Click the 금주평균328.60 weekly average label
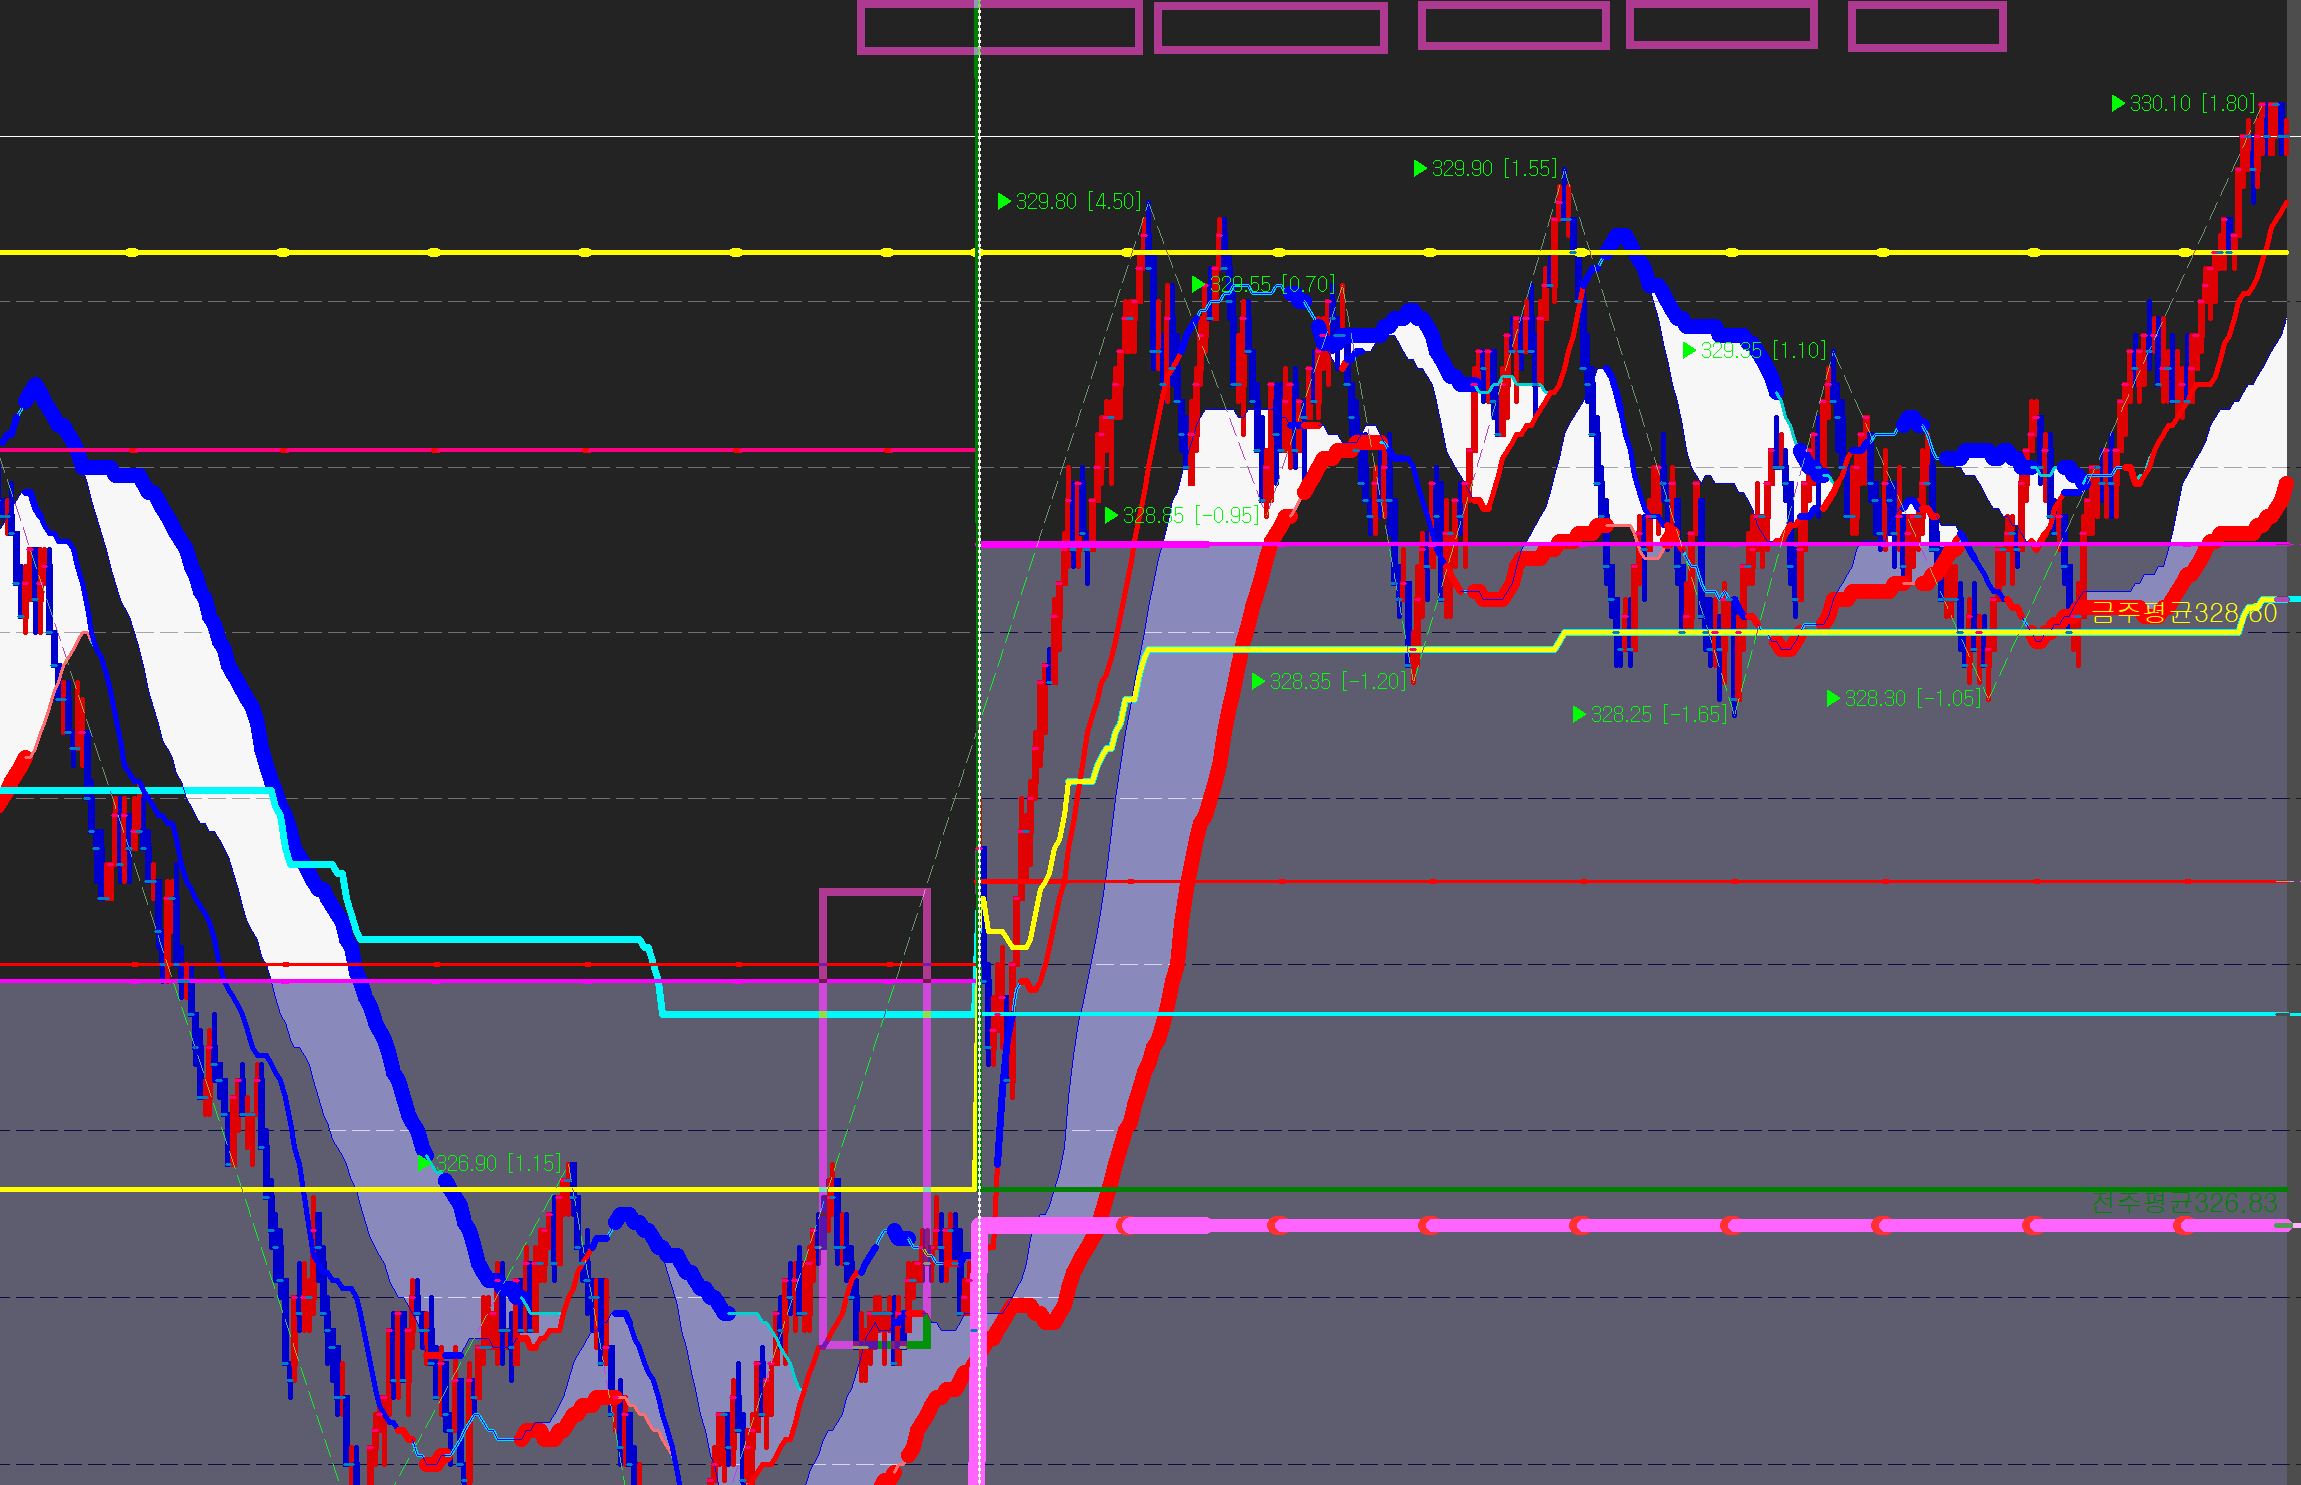 [x=2183, y=613]
